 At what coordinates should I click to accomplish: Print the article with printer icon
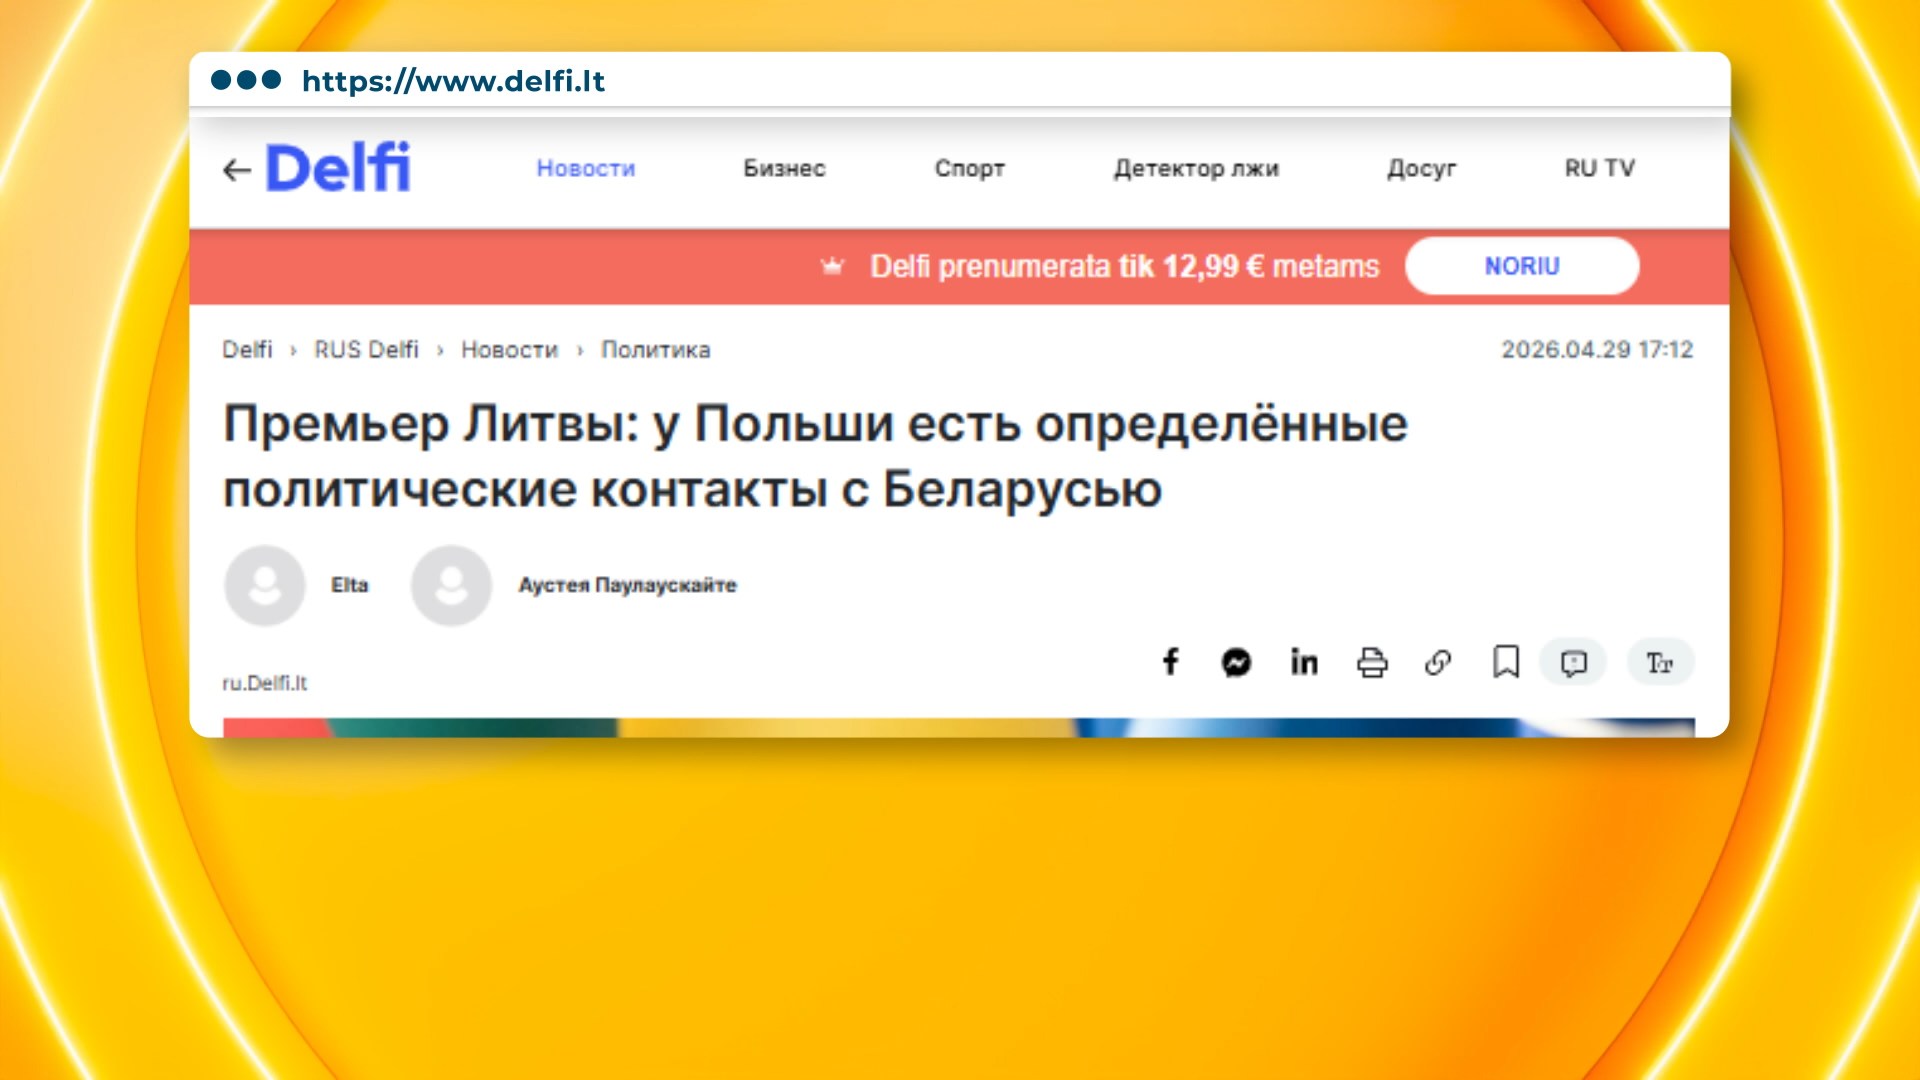pos(1372,662)
